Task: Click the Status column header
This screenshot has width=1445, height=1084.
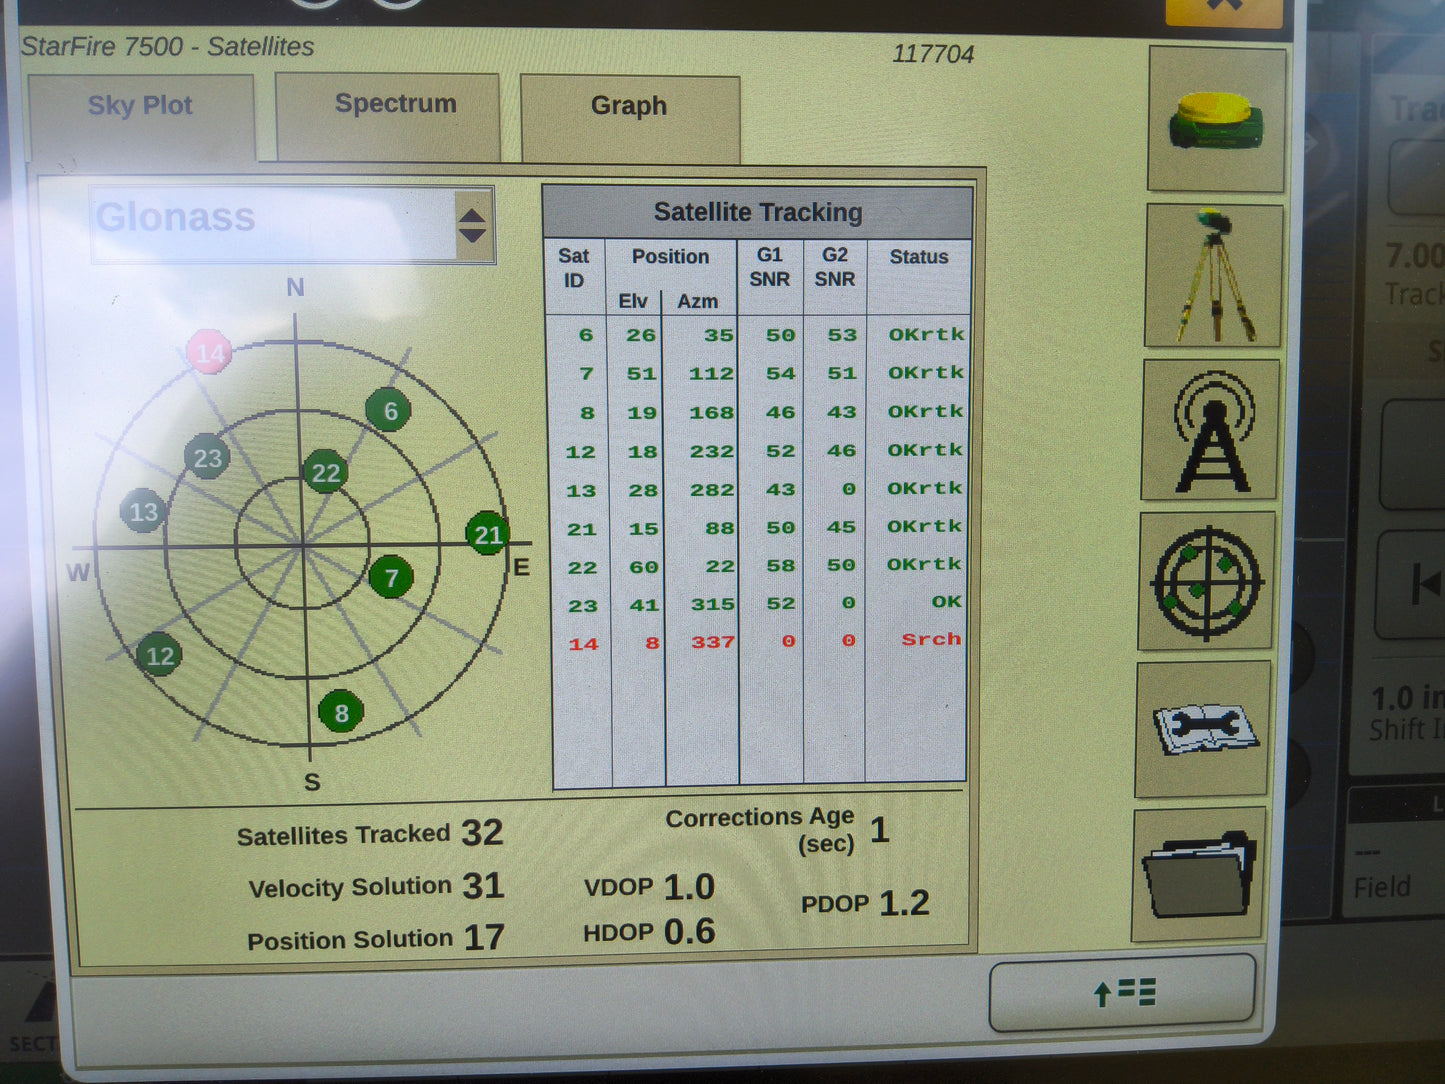Action: [919, 257]
